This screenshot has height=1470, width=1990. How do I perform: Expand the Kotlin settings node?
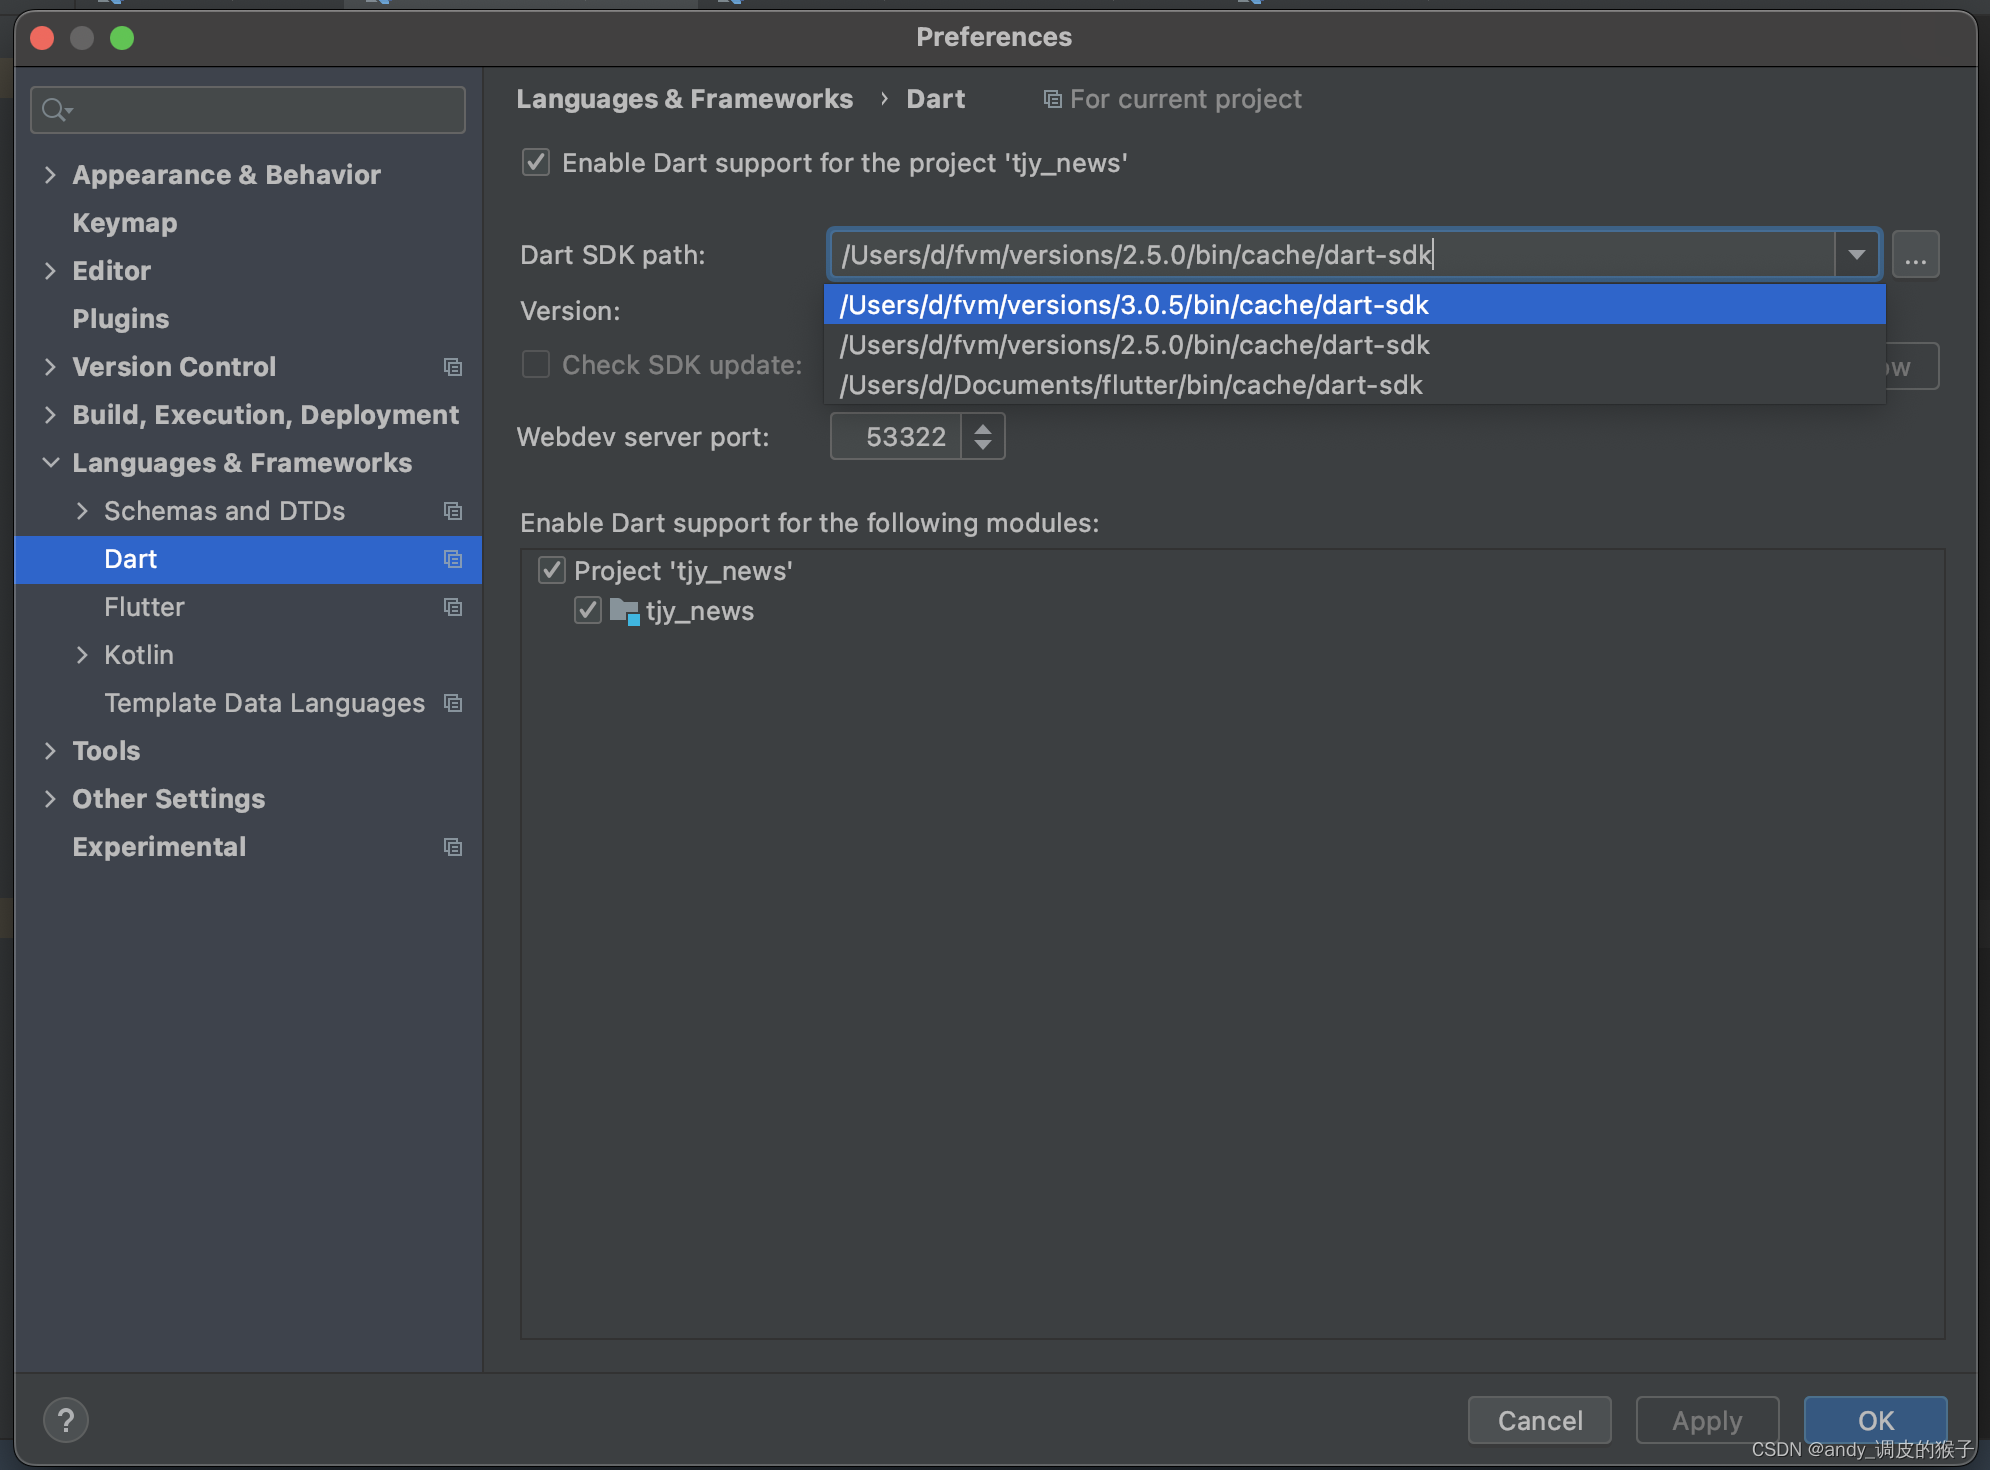(x=82, y=655)
